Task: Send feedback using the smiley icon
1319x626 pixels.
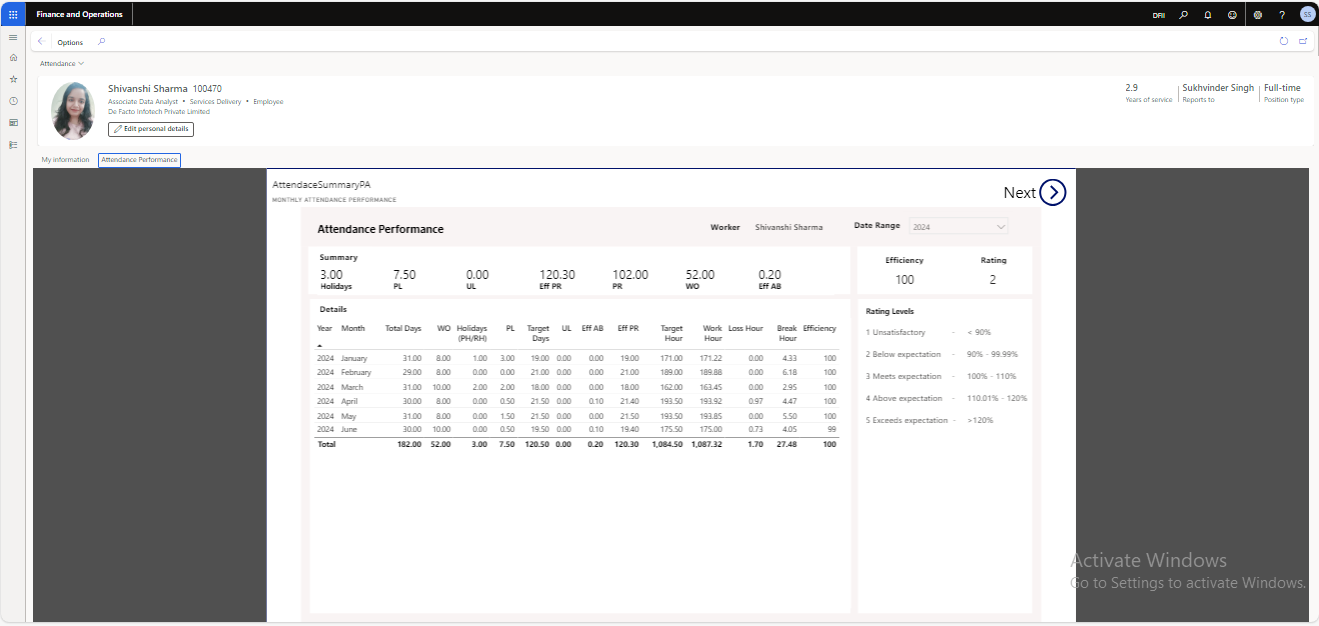Action: coord(1232,15)
